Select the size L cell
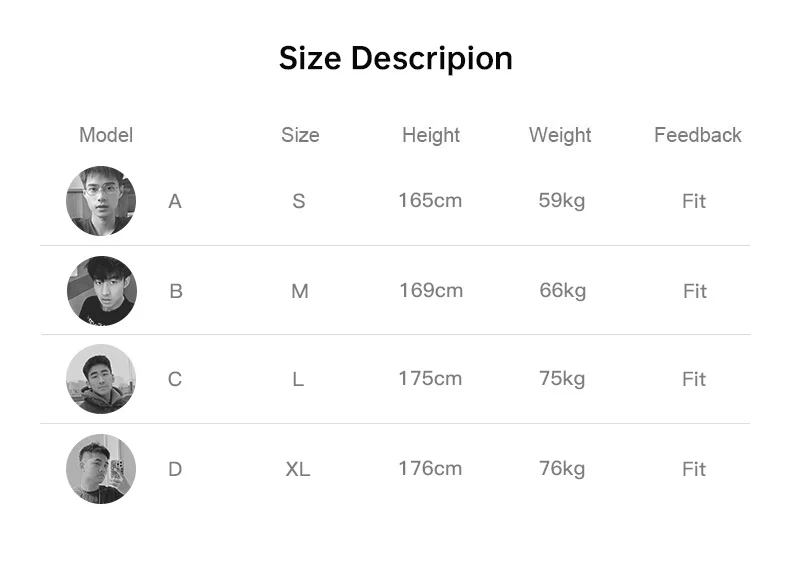 coord(298,379)
